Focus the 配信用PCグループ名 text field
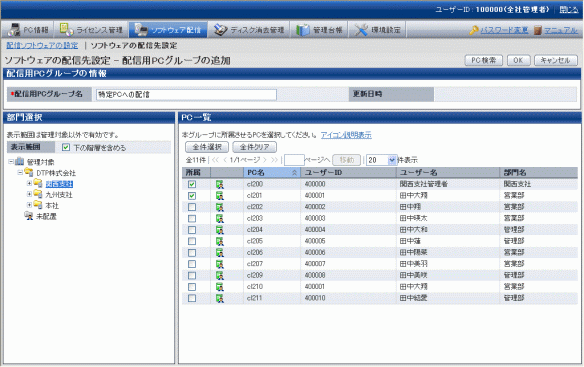The width and height of the screenshot is (584, 367). click(x=186, y=95)
